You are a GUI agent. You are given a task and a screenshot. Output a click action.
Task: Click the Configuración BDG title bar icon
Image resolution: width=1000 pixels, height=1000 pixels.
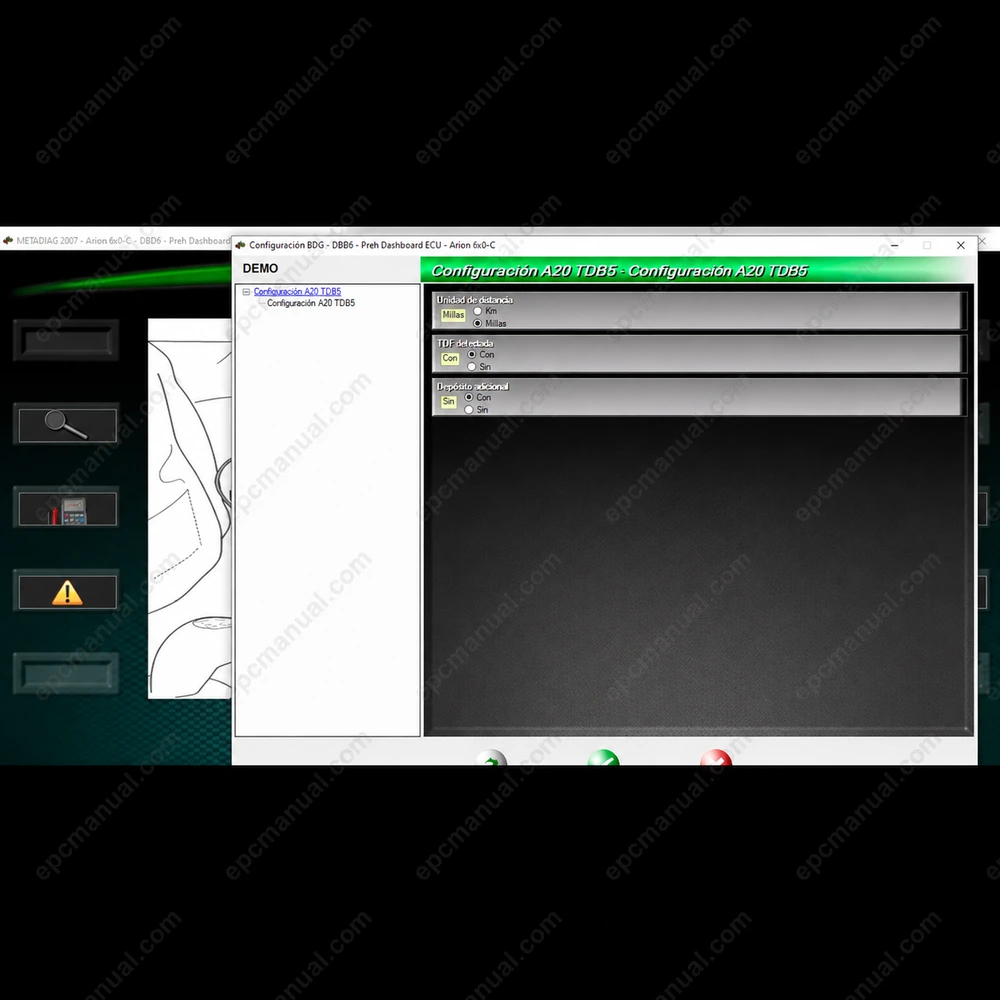pyautogui.click(x=240, y=245)
